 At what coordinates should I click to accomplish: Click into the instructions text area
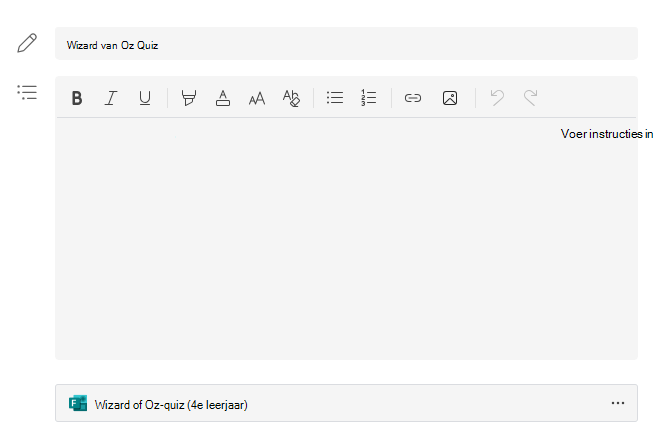click(346, 238)
